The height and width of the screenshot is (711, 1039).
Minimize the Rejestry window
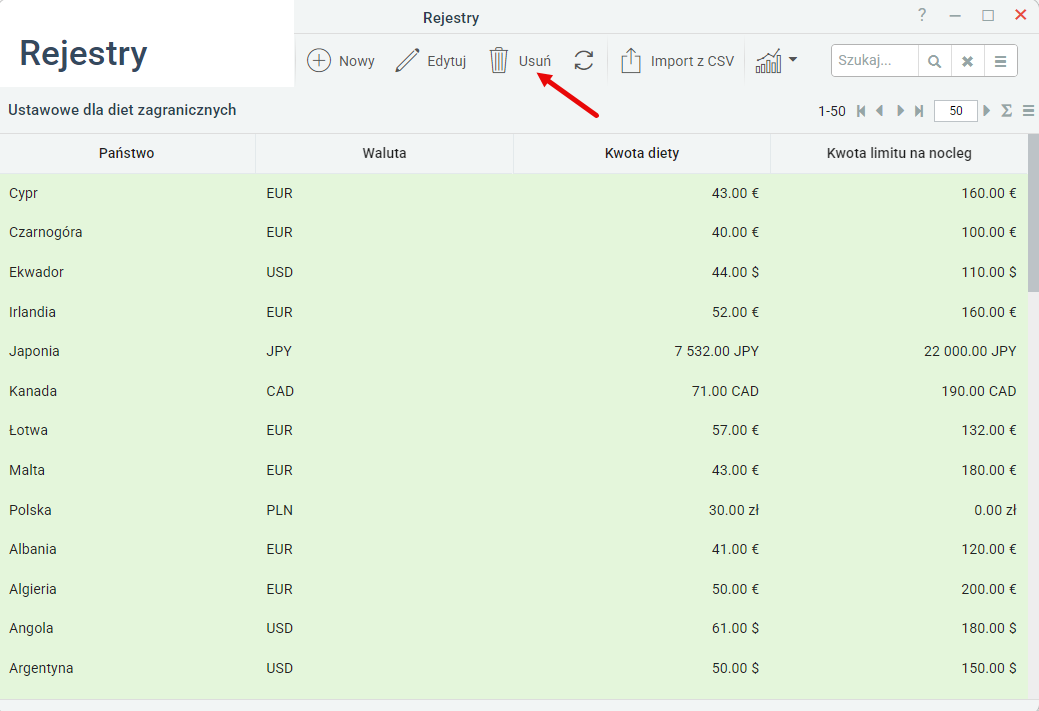tap(955, 15)
